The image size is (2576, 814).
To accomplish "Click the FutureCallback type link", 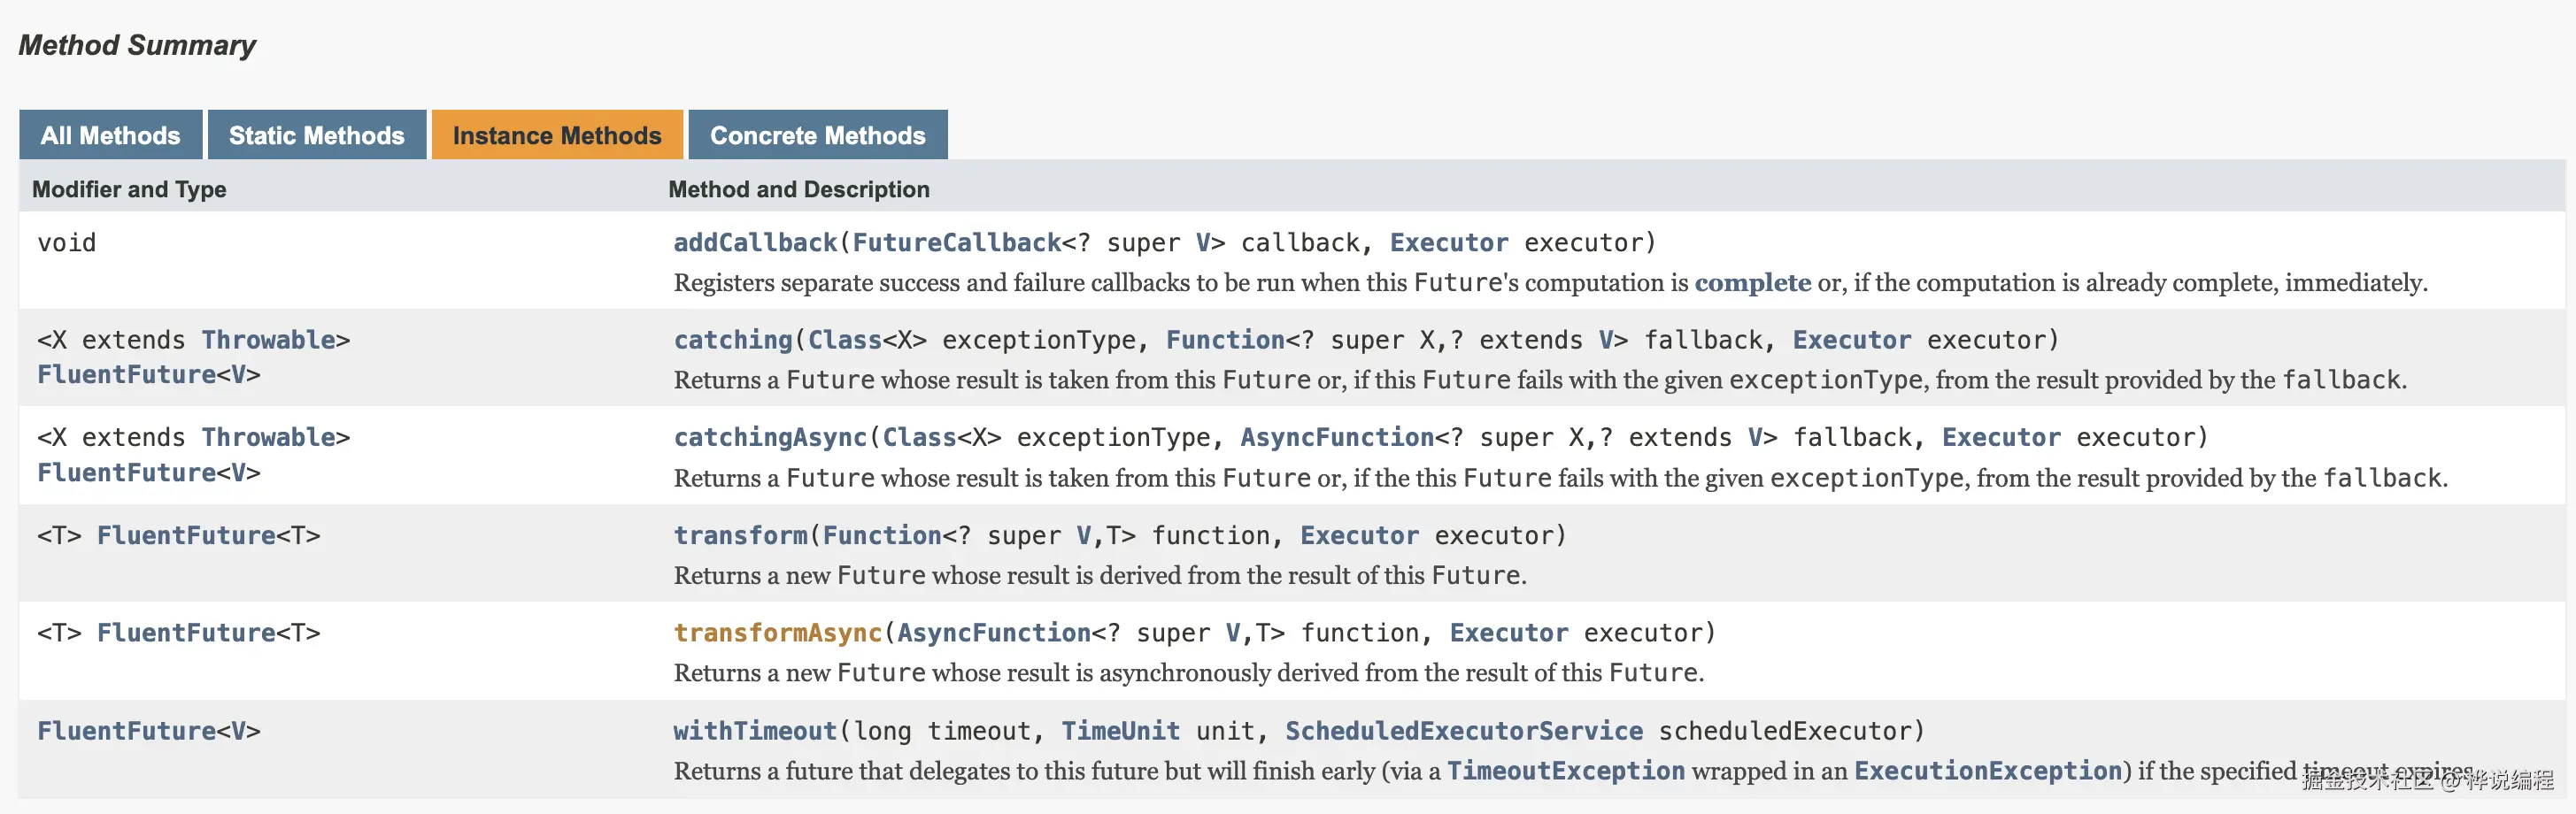I will click(956, 243).
